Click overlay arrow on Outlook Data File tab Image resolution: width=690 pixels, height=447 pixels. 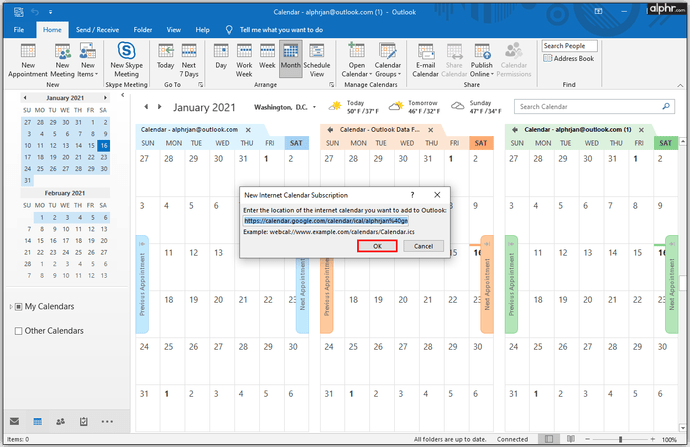[x=330, y=130]
